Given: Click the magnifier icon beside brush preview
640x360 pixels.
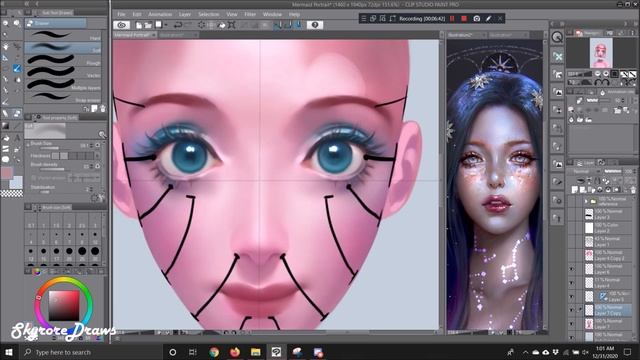Looking at the screenshot, I should 102,134.
